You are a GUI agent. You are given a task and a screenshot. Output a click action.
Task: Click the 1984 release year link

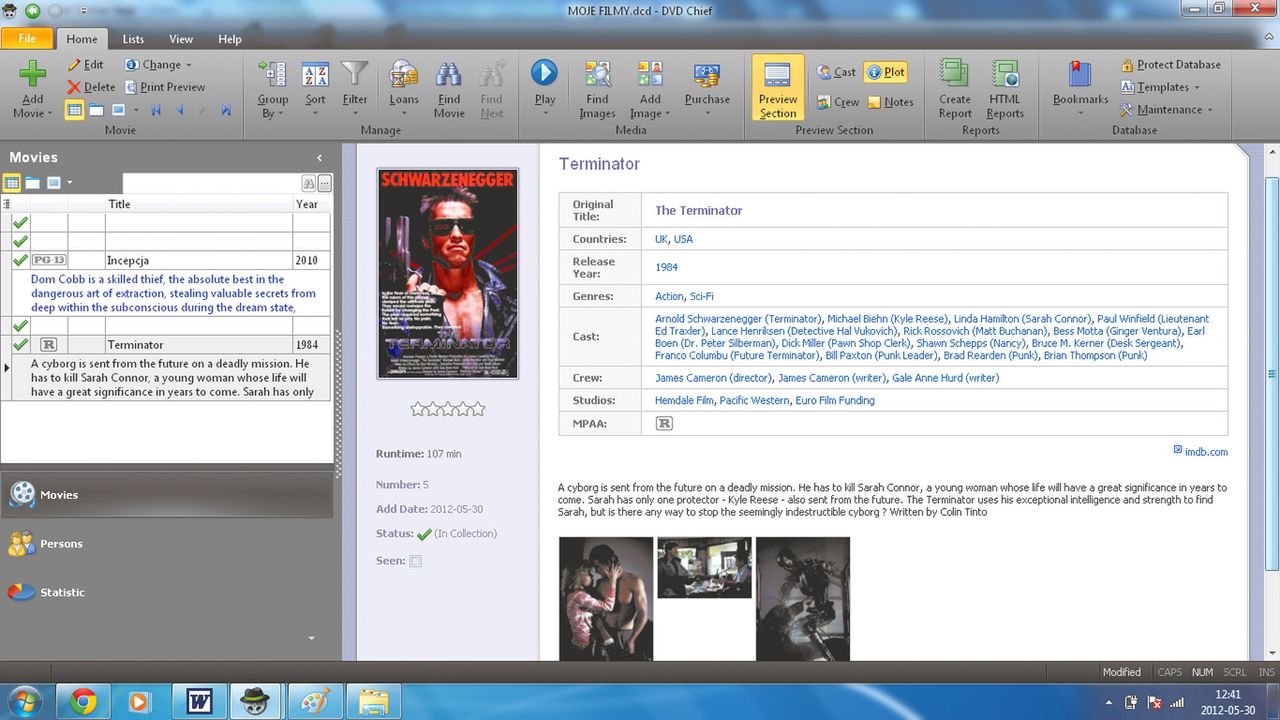click(666, 267)
